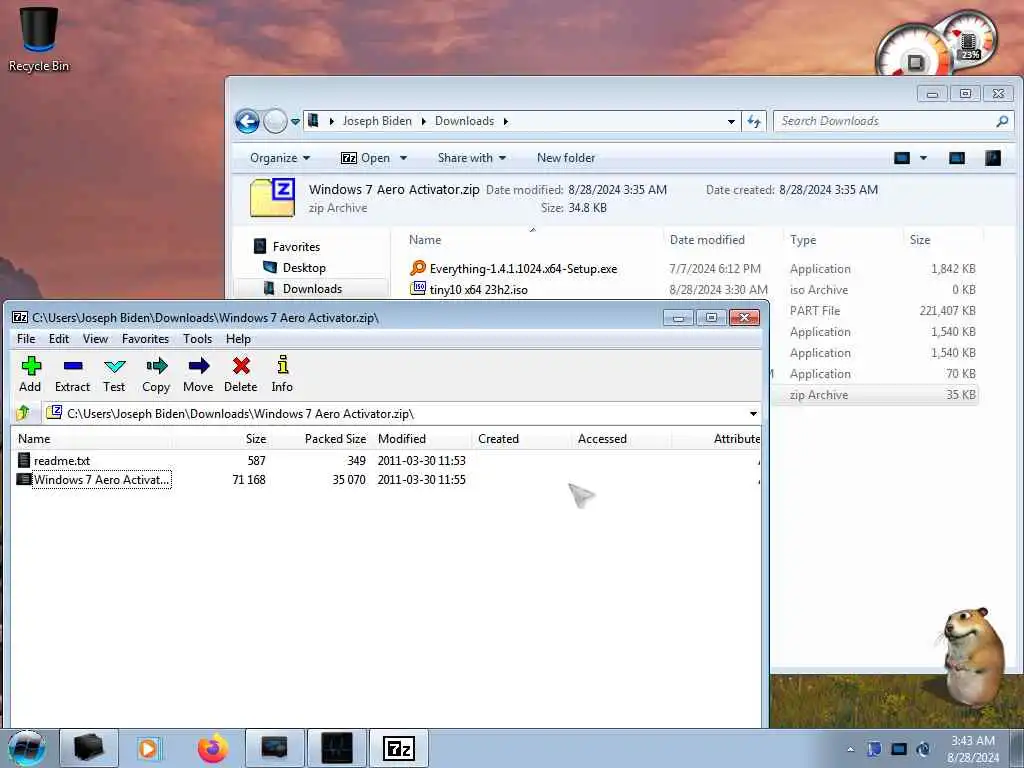
Task: Open Firefox from the taskbar
Action: coord(213,748)
